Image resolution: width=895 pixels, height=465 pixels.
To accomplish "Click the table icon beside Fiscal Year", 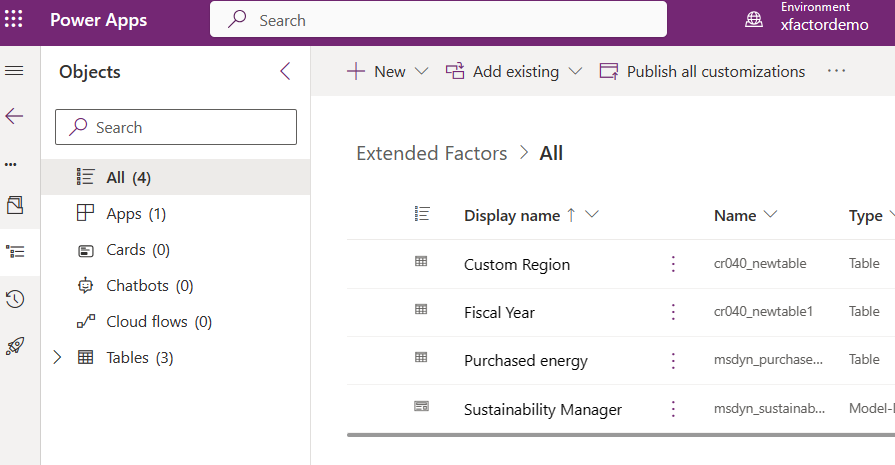I will pos(421,309).
